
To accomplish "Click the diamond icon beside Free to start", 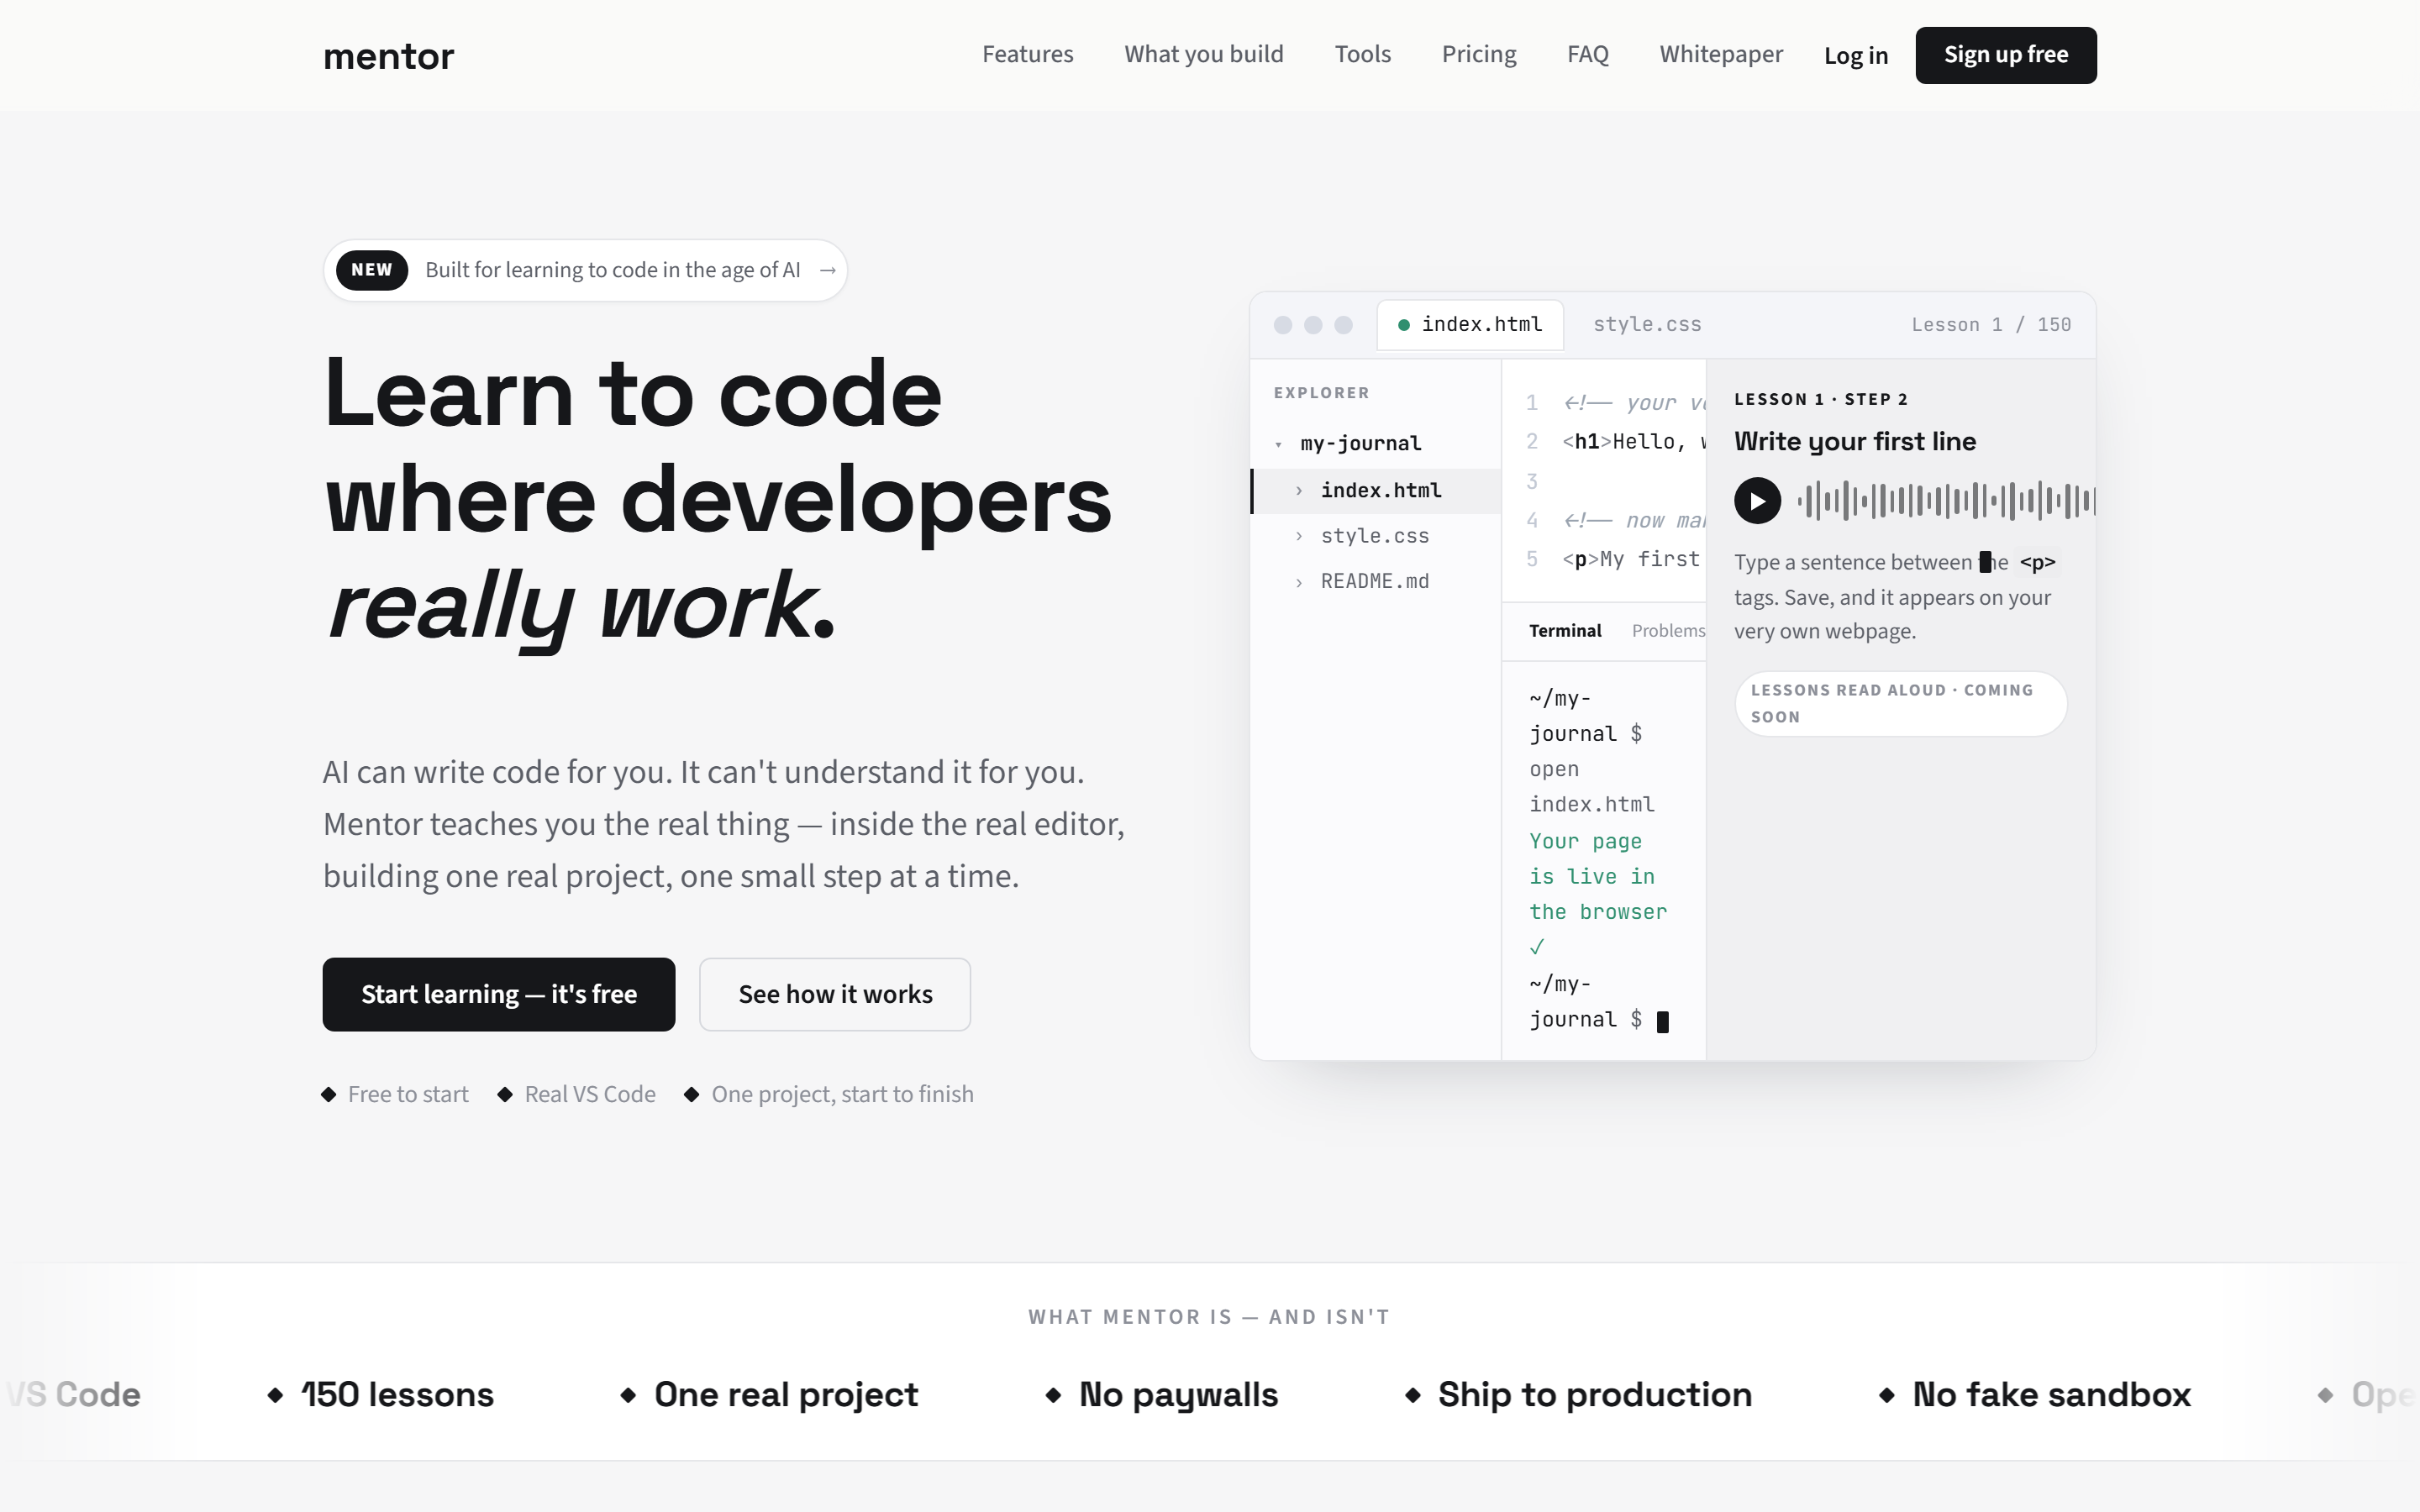I will [x=329, y=1094].
